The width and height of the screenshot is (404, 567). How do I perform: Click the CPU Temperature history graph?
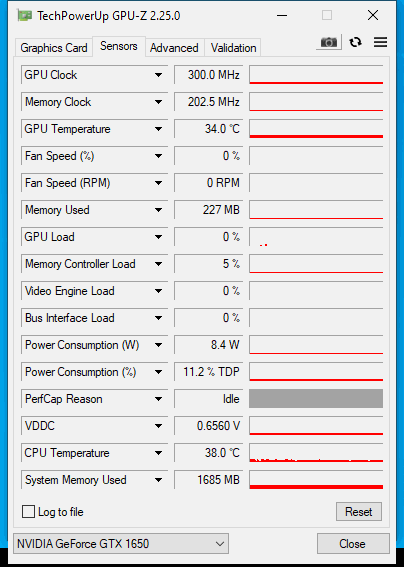point(316,453)
